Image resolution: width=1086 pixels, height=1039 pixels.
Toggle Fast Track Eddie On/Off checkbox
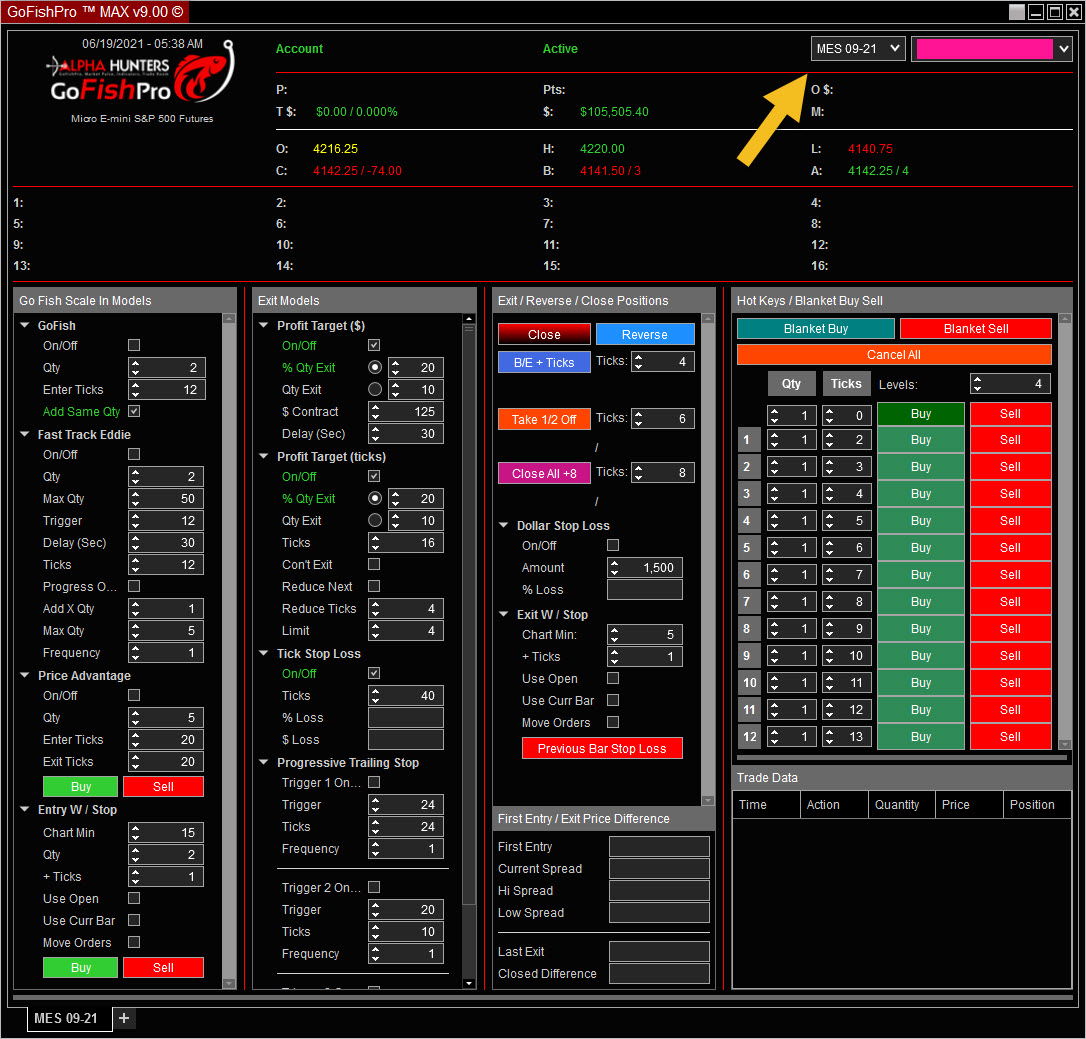coord(134,454)
